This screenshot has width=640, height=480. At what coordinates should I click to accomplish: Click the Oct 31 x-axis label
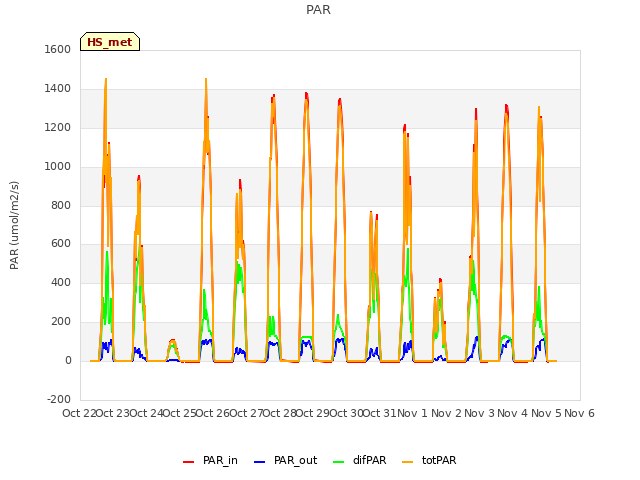click(380, 413)
